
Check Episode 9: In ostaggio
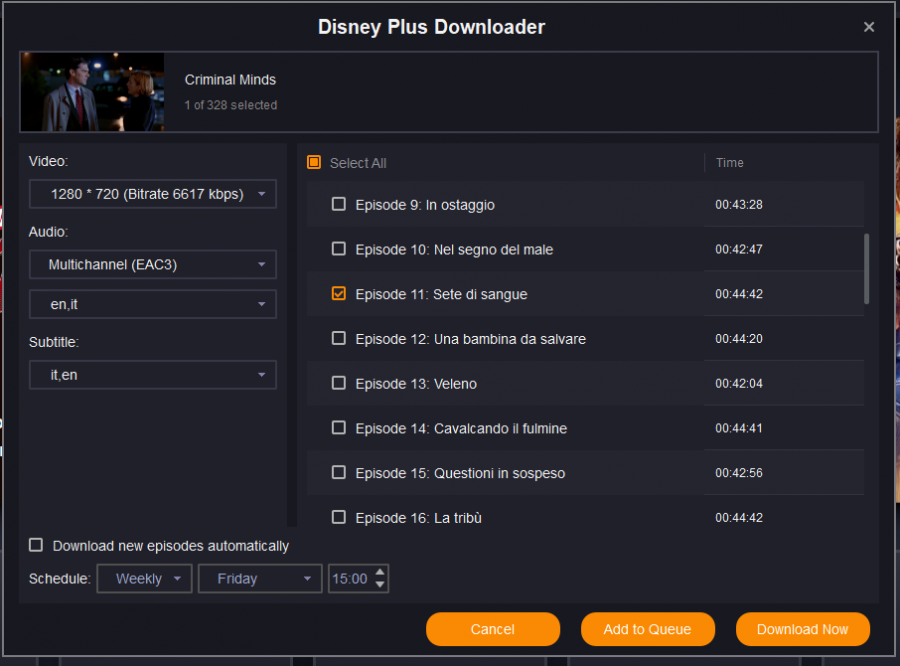tap(339, 204)
